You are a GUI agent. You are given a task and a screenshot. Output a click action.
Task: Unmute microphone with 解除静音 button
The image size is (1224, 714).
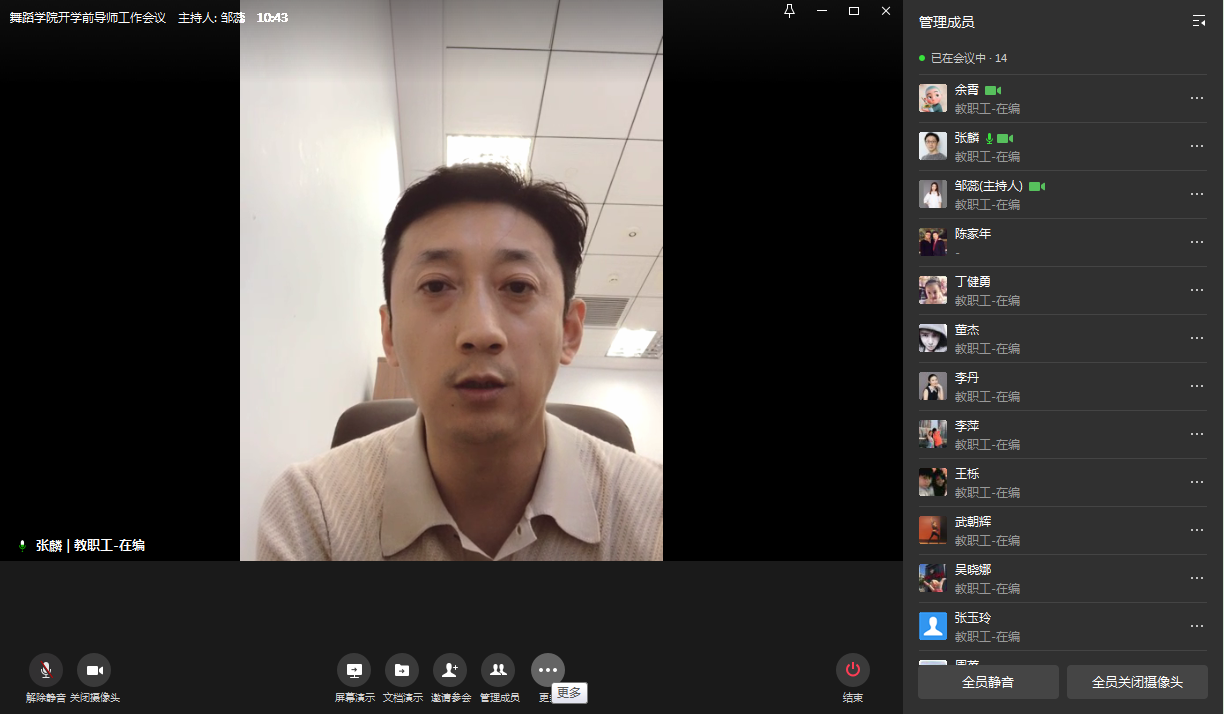tap(45, 670)
